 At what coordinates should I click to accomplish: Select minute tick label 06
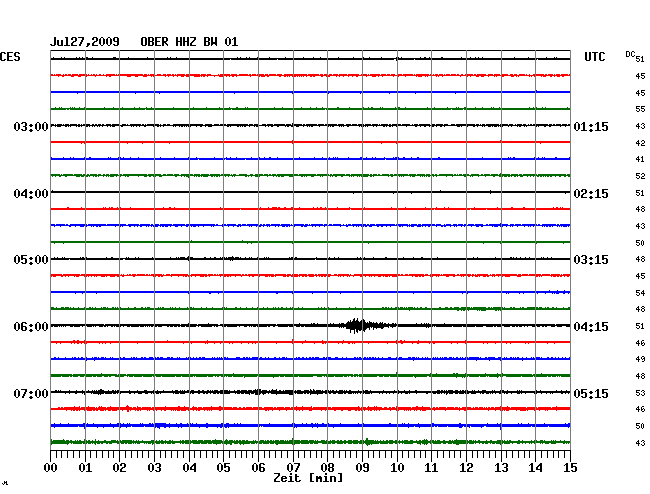click(258, 468)
